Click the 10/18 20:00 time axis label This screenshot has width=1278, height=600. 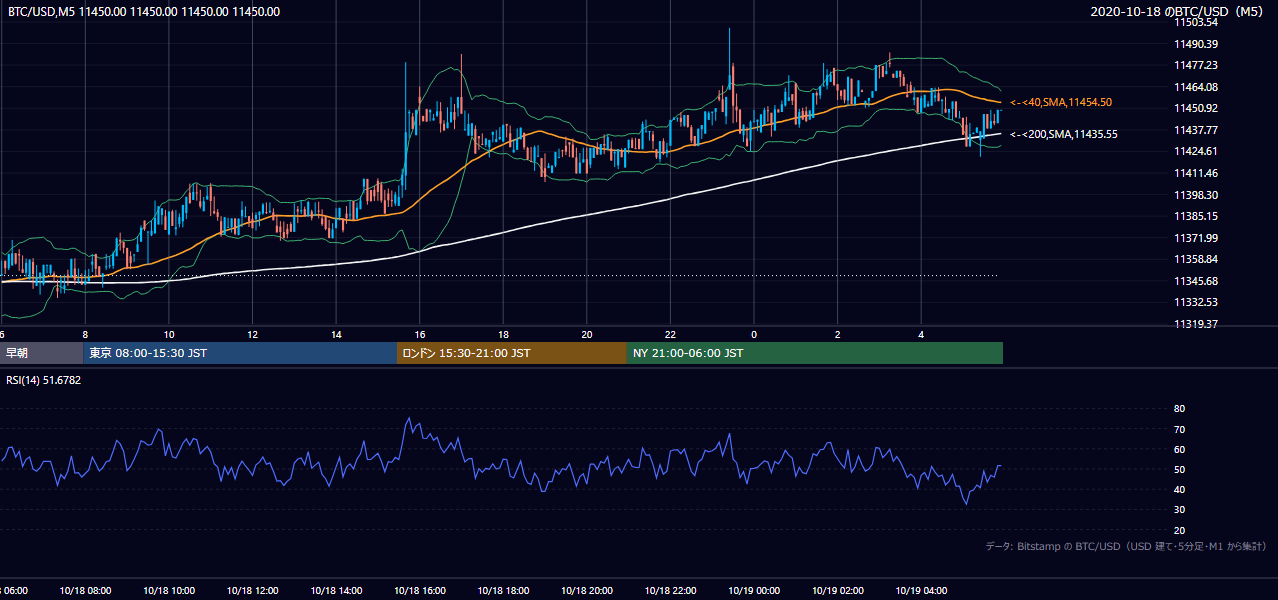[587, 591]
